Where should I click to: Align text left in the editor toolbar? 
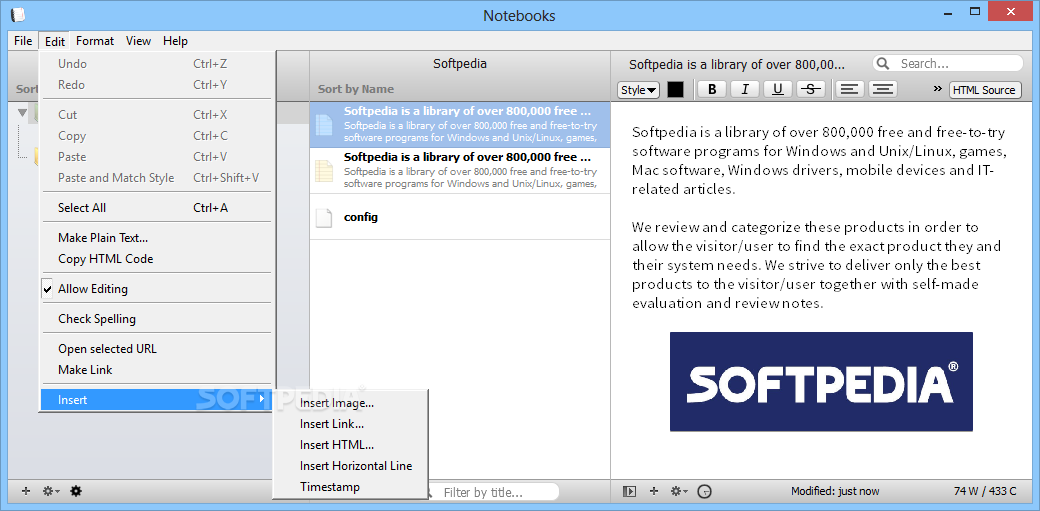click(x=849, y=90)
